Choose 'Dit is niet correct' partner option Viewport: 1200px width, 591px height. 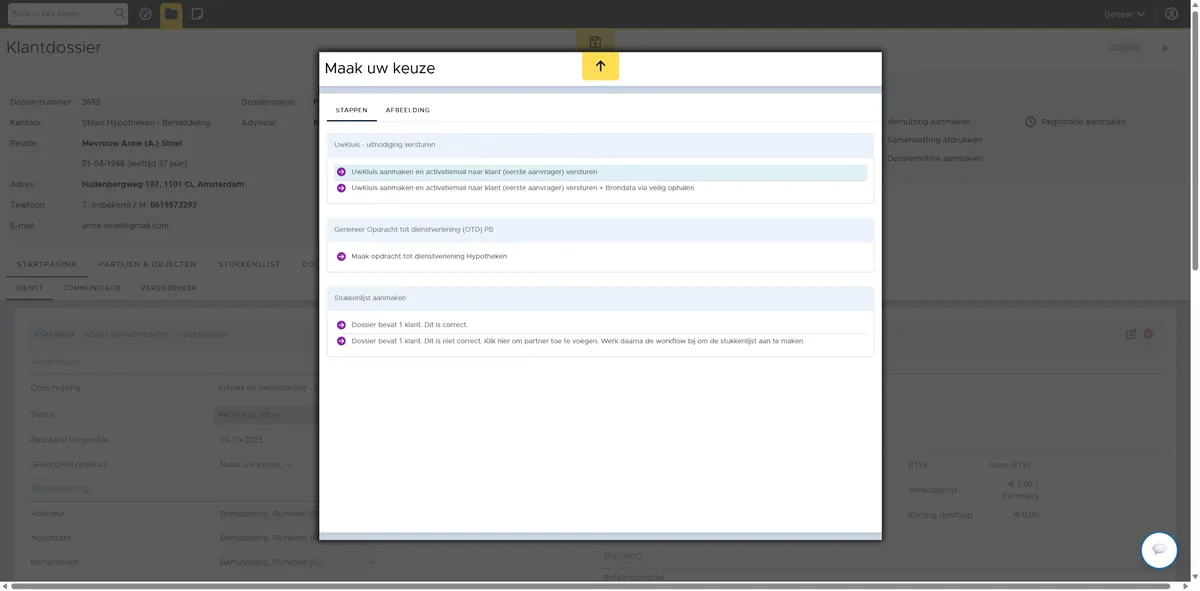(x=600, y=341)
